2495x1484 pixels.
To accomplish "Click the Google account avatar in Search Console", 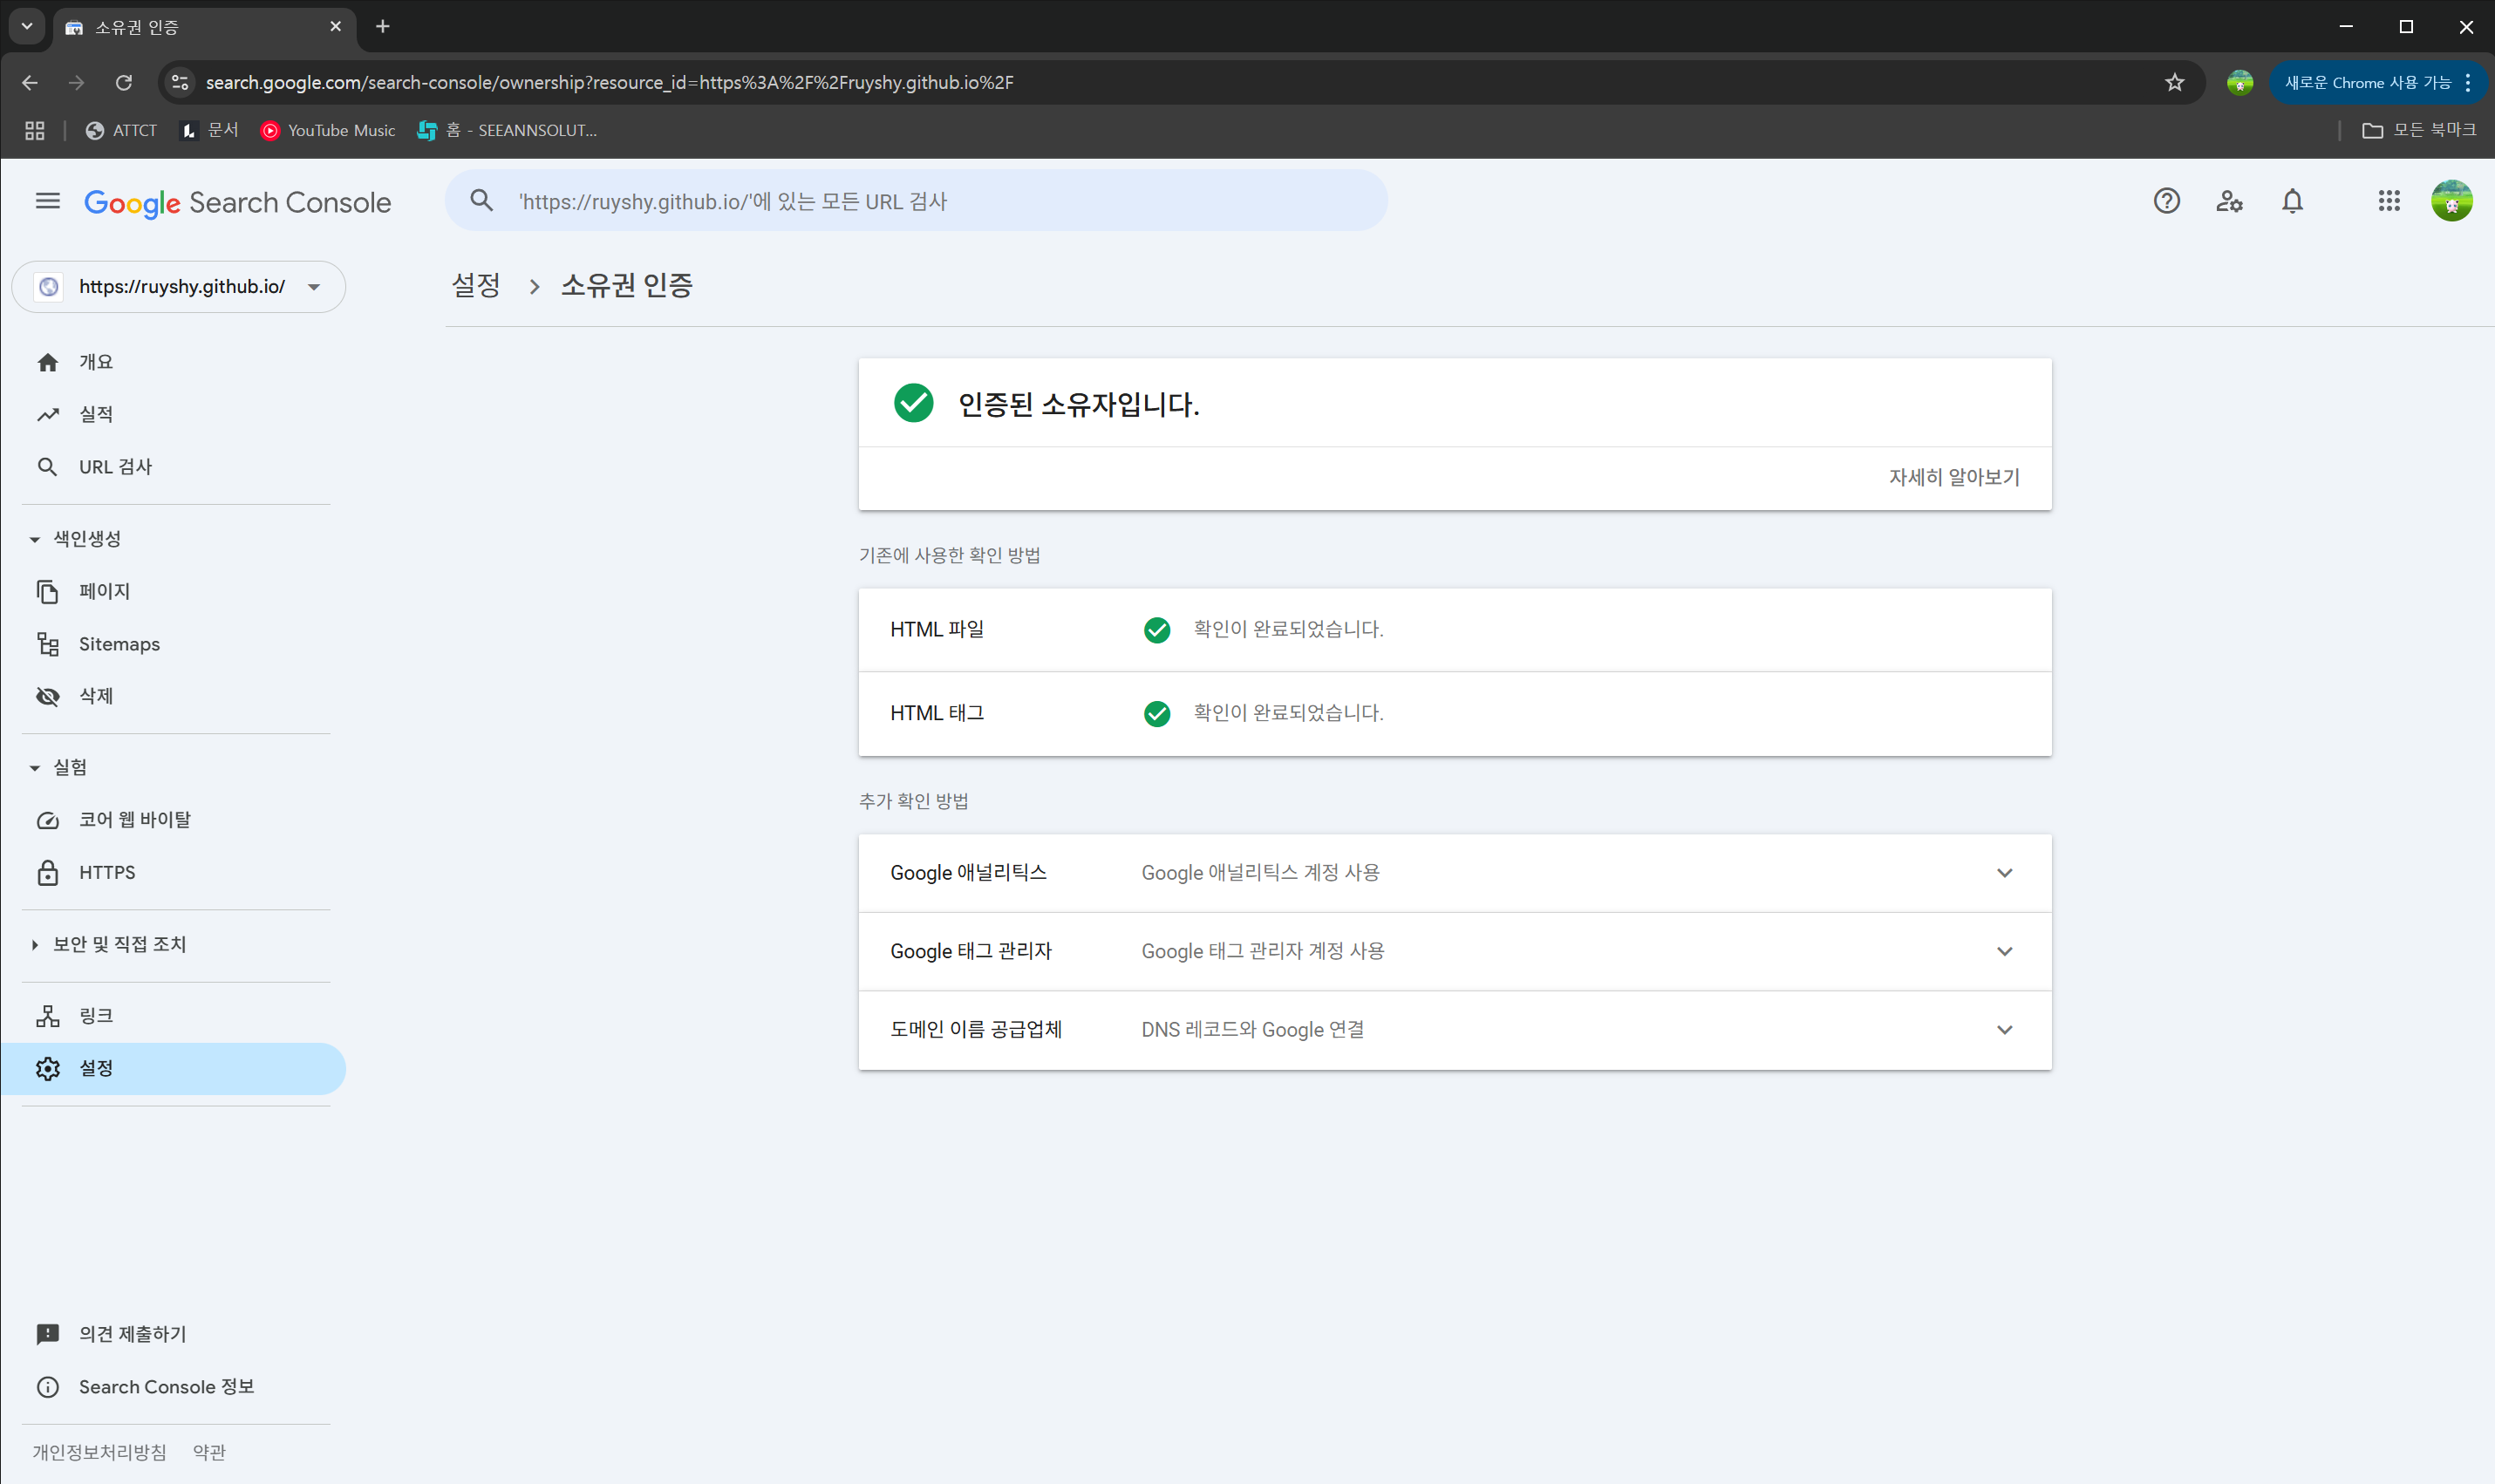I will click(x=2451, y=201).
